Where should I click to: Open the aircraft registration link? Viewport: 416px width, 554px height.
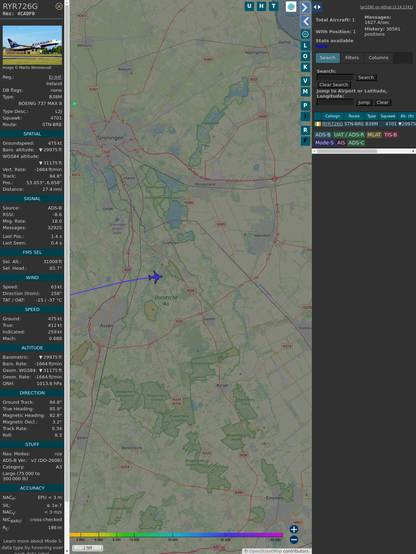coord(55,77)
